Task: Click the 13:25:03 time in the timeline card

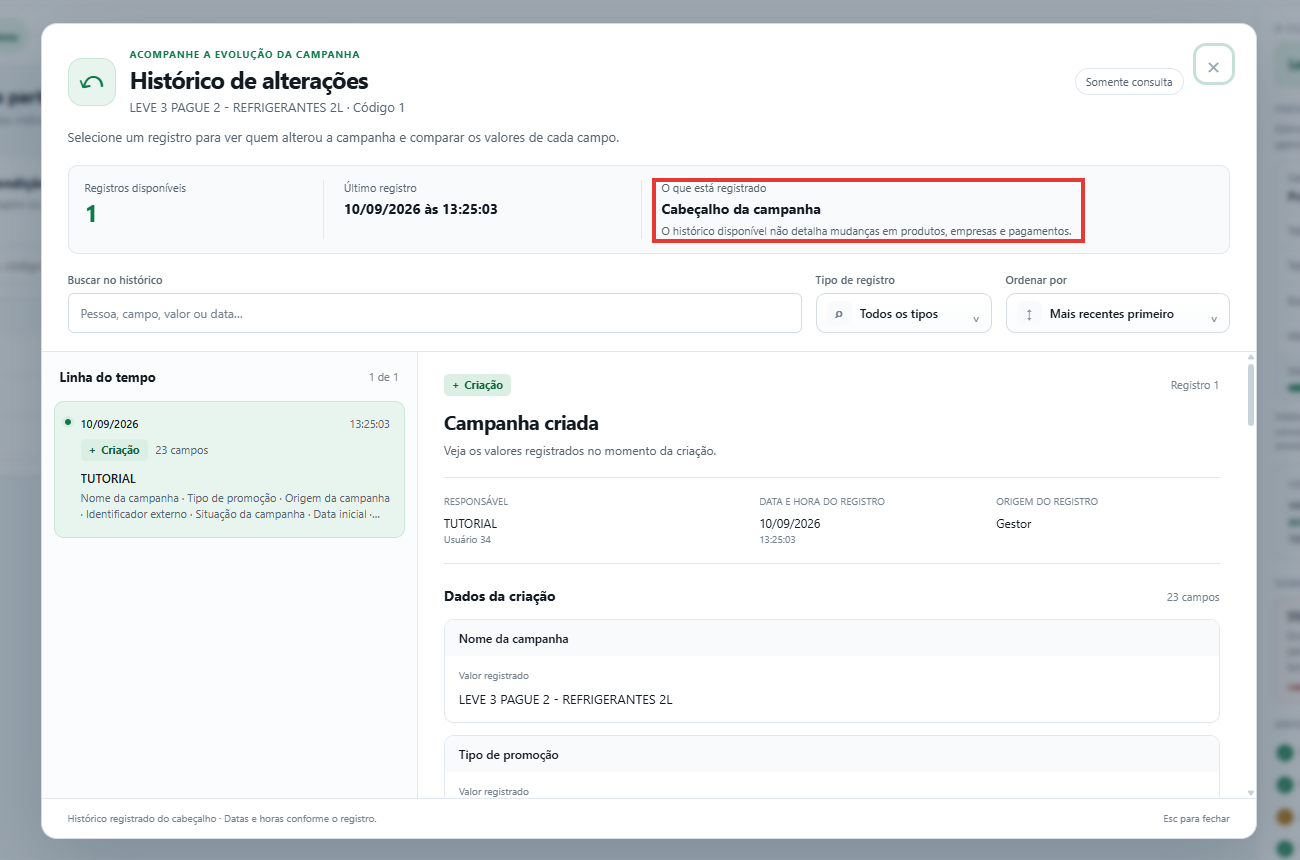Action: (369, 424)
